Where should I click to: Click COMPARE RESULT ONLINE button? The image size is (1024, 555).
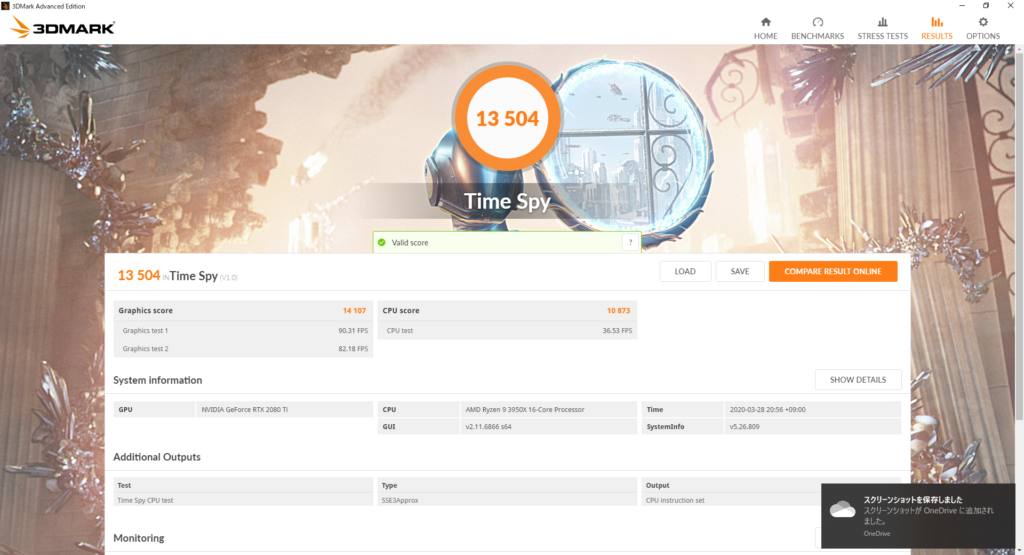(x=833, y=272)
